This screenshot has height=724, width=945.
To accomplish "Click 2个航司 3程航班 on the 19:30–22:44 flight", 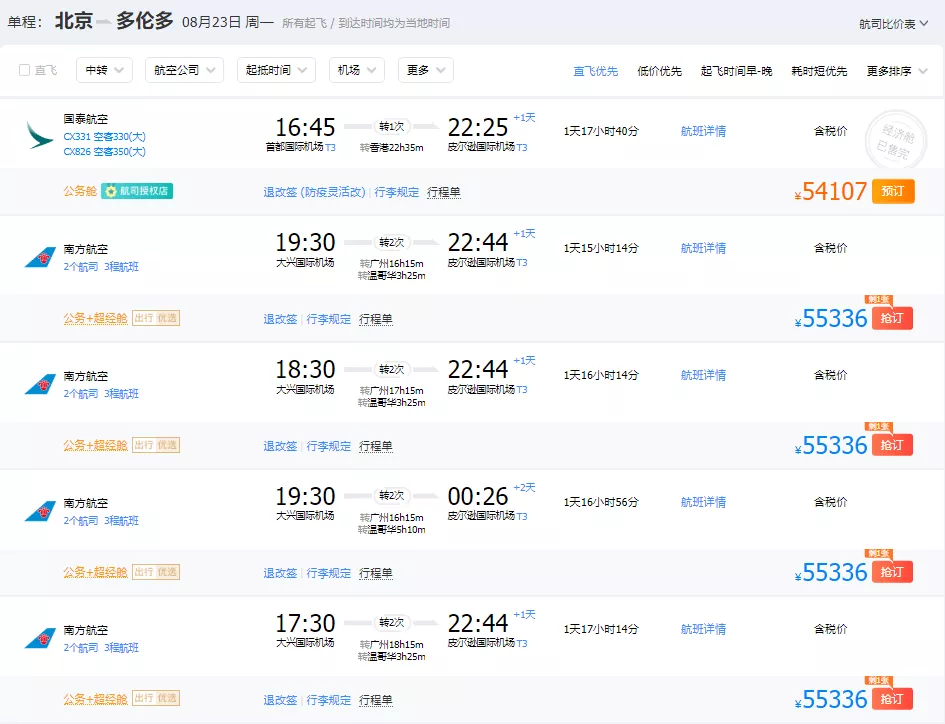I will [101, 266].
